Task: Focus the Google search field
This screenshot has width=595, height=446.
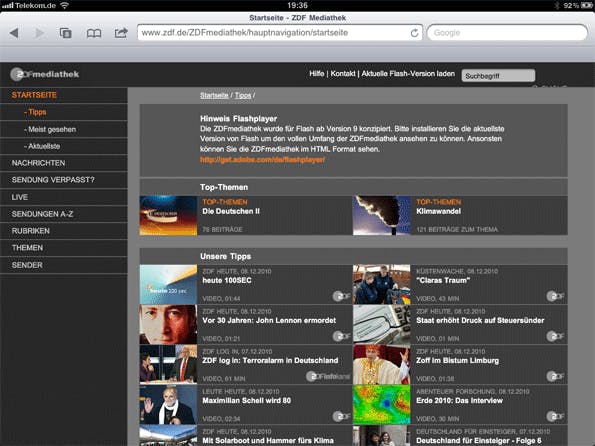Action: [x=507, y=33]
